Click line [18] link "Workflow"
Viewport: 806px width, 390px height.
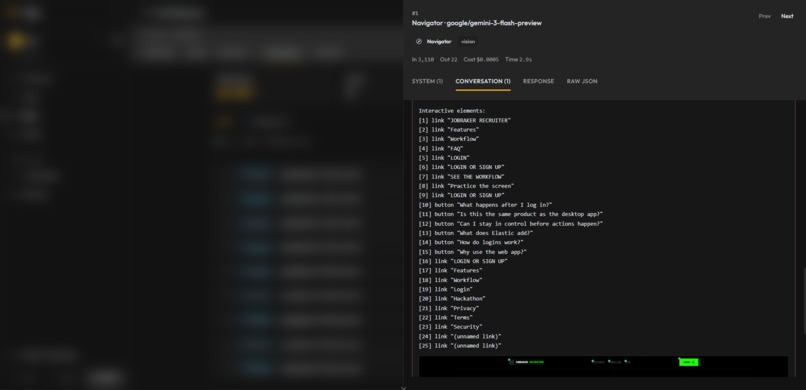coord(450,280)
